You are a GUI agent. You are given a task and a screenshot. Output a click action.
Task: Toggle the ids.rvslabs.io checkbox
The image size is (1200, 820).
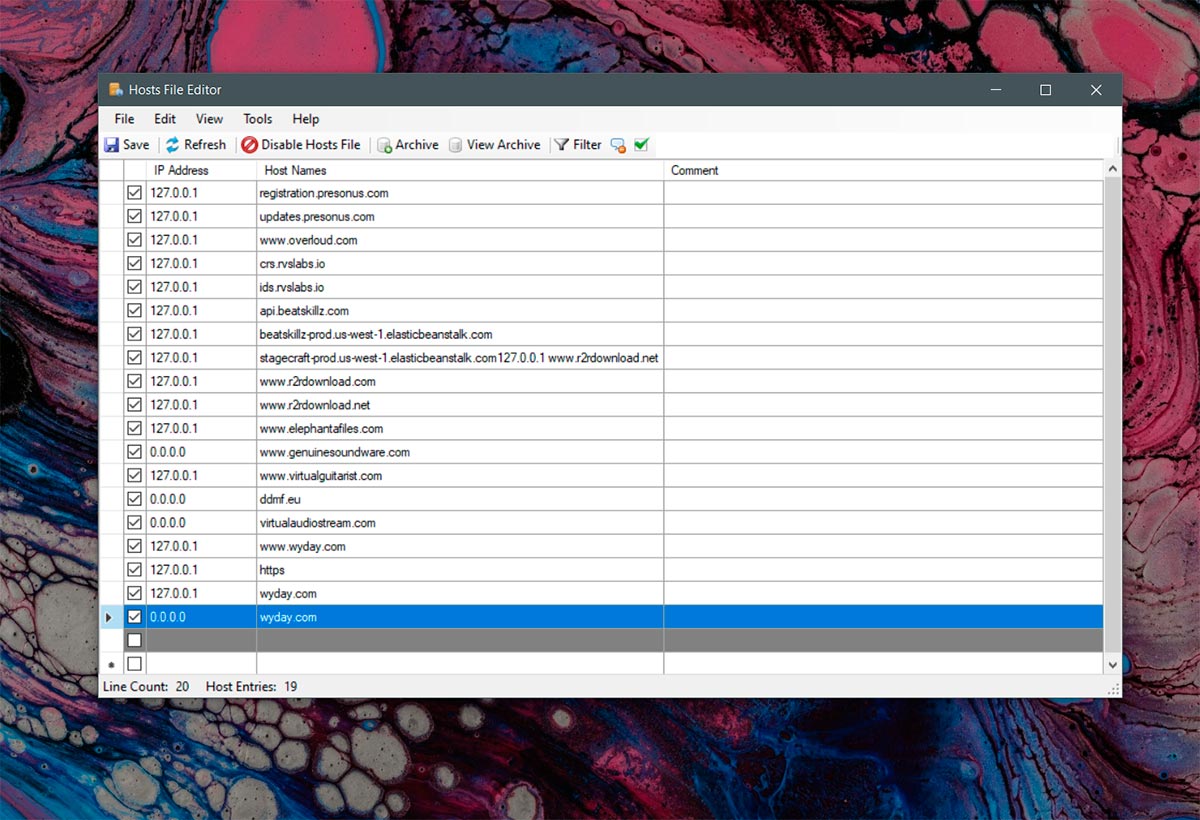(x=134, y=287)
